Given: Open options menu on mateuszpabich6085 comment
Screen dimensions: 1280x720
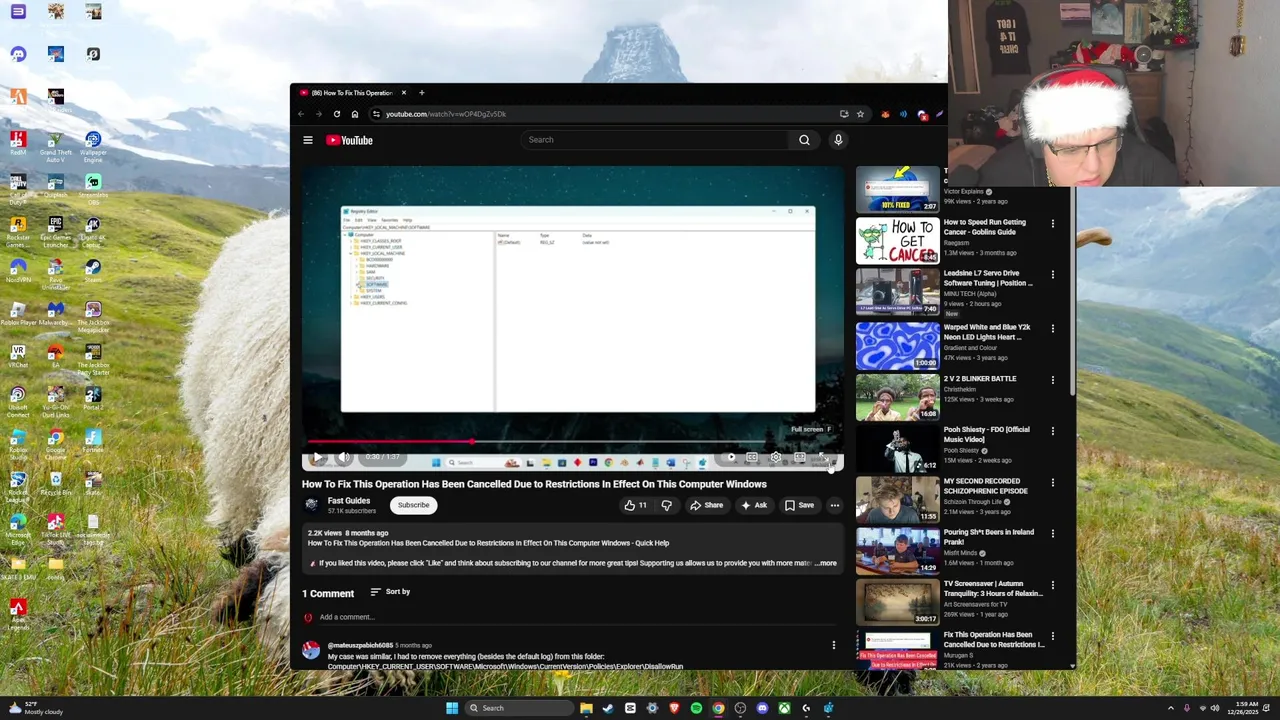Looking at the screenshot, I should (834, 645).
